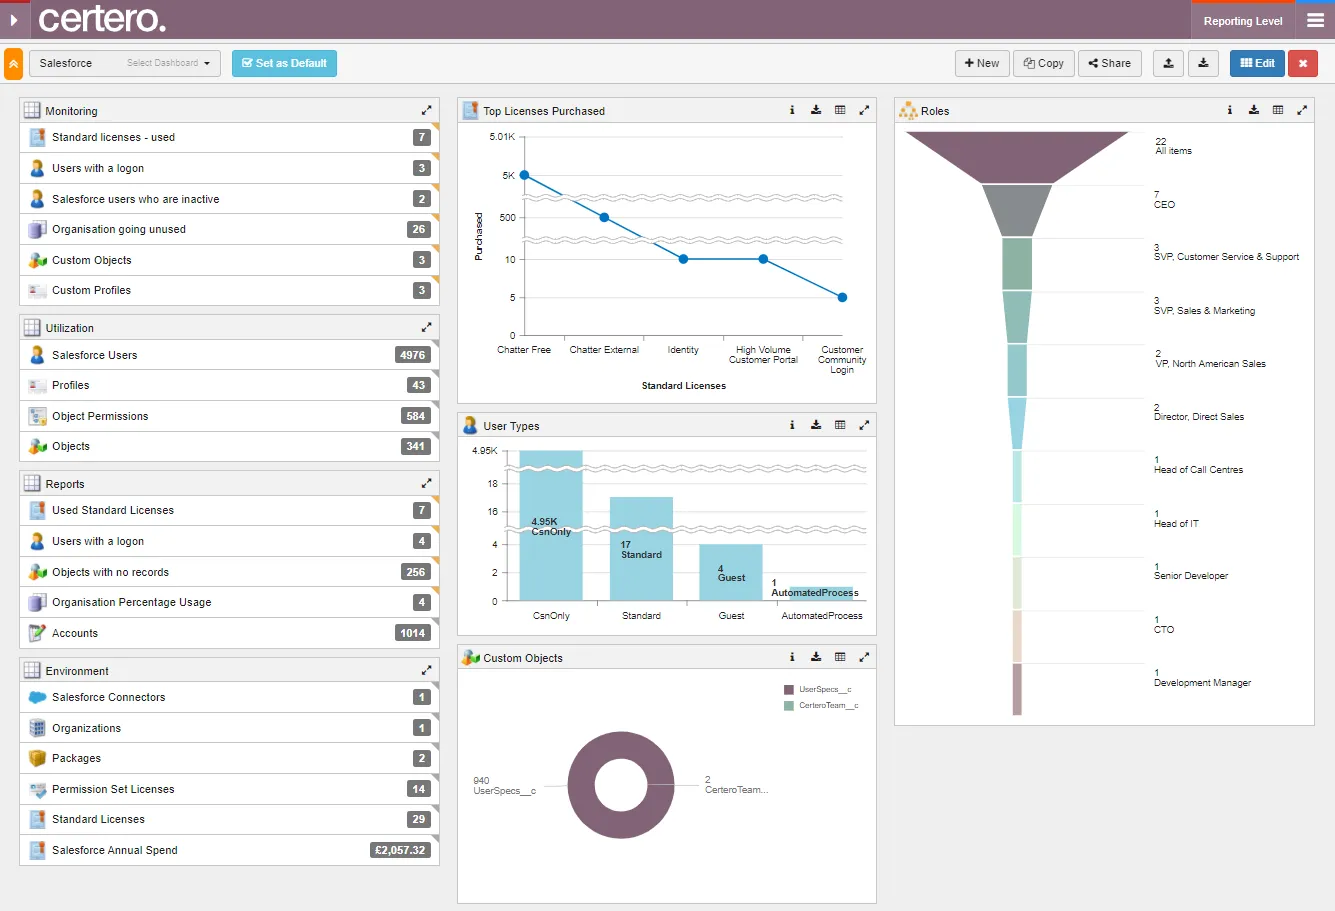This screenshot has height=911, width=1335.
Task: Share the dashboard via Share button
Action: (x=1110, y=63)
